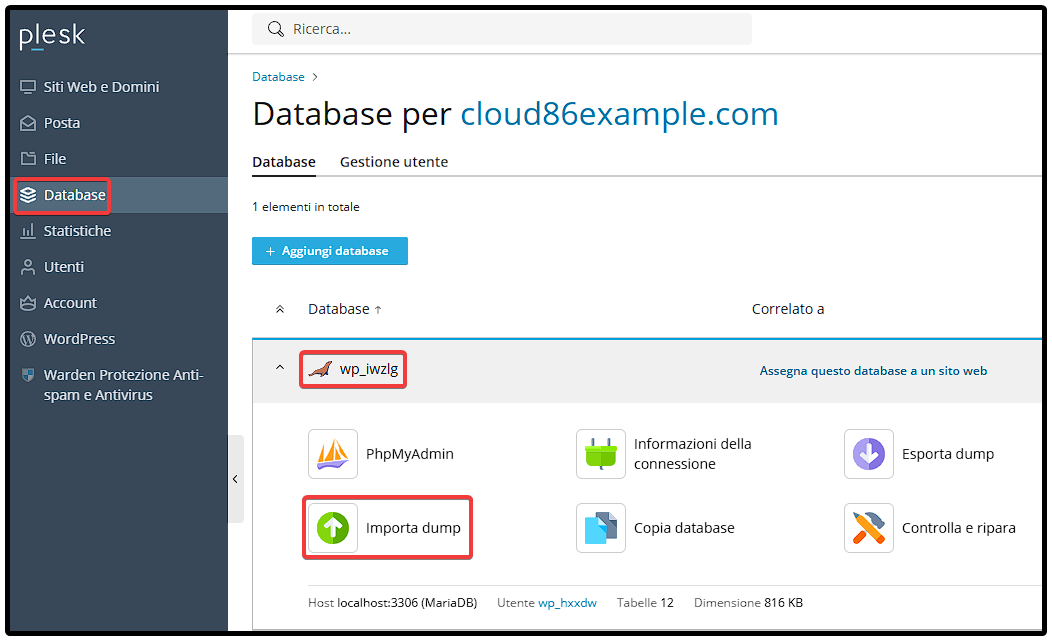Click the Importa dump label
1052x641 pixels.
(413, 528)
